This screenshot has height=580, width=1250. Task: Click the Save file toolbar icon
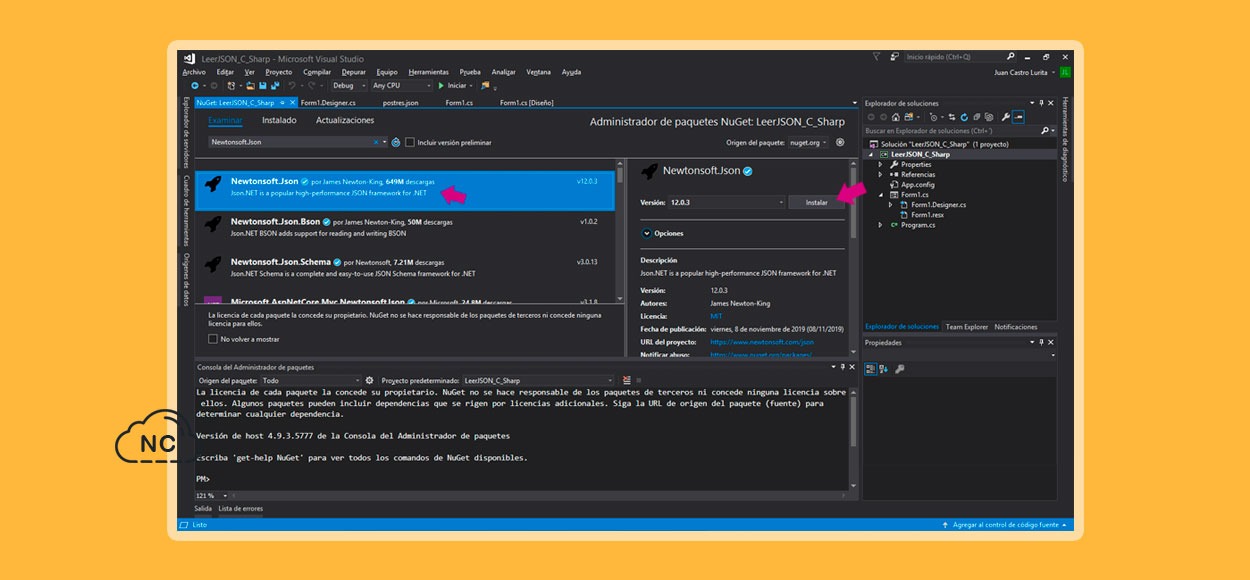pos(262,86)
